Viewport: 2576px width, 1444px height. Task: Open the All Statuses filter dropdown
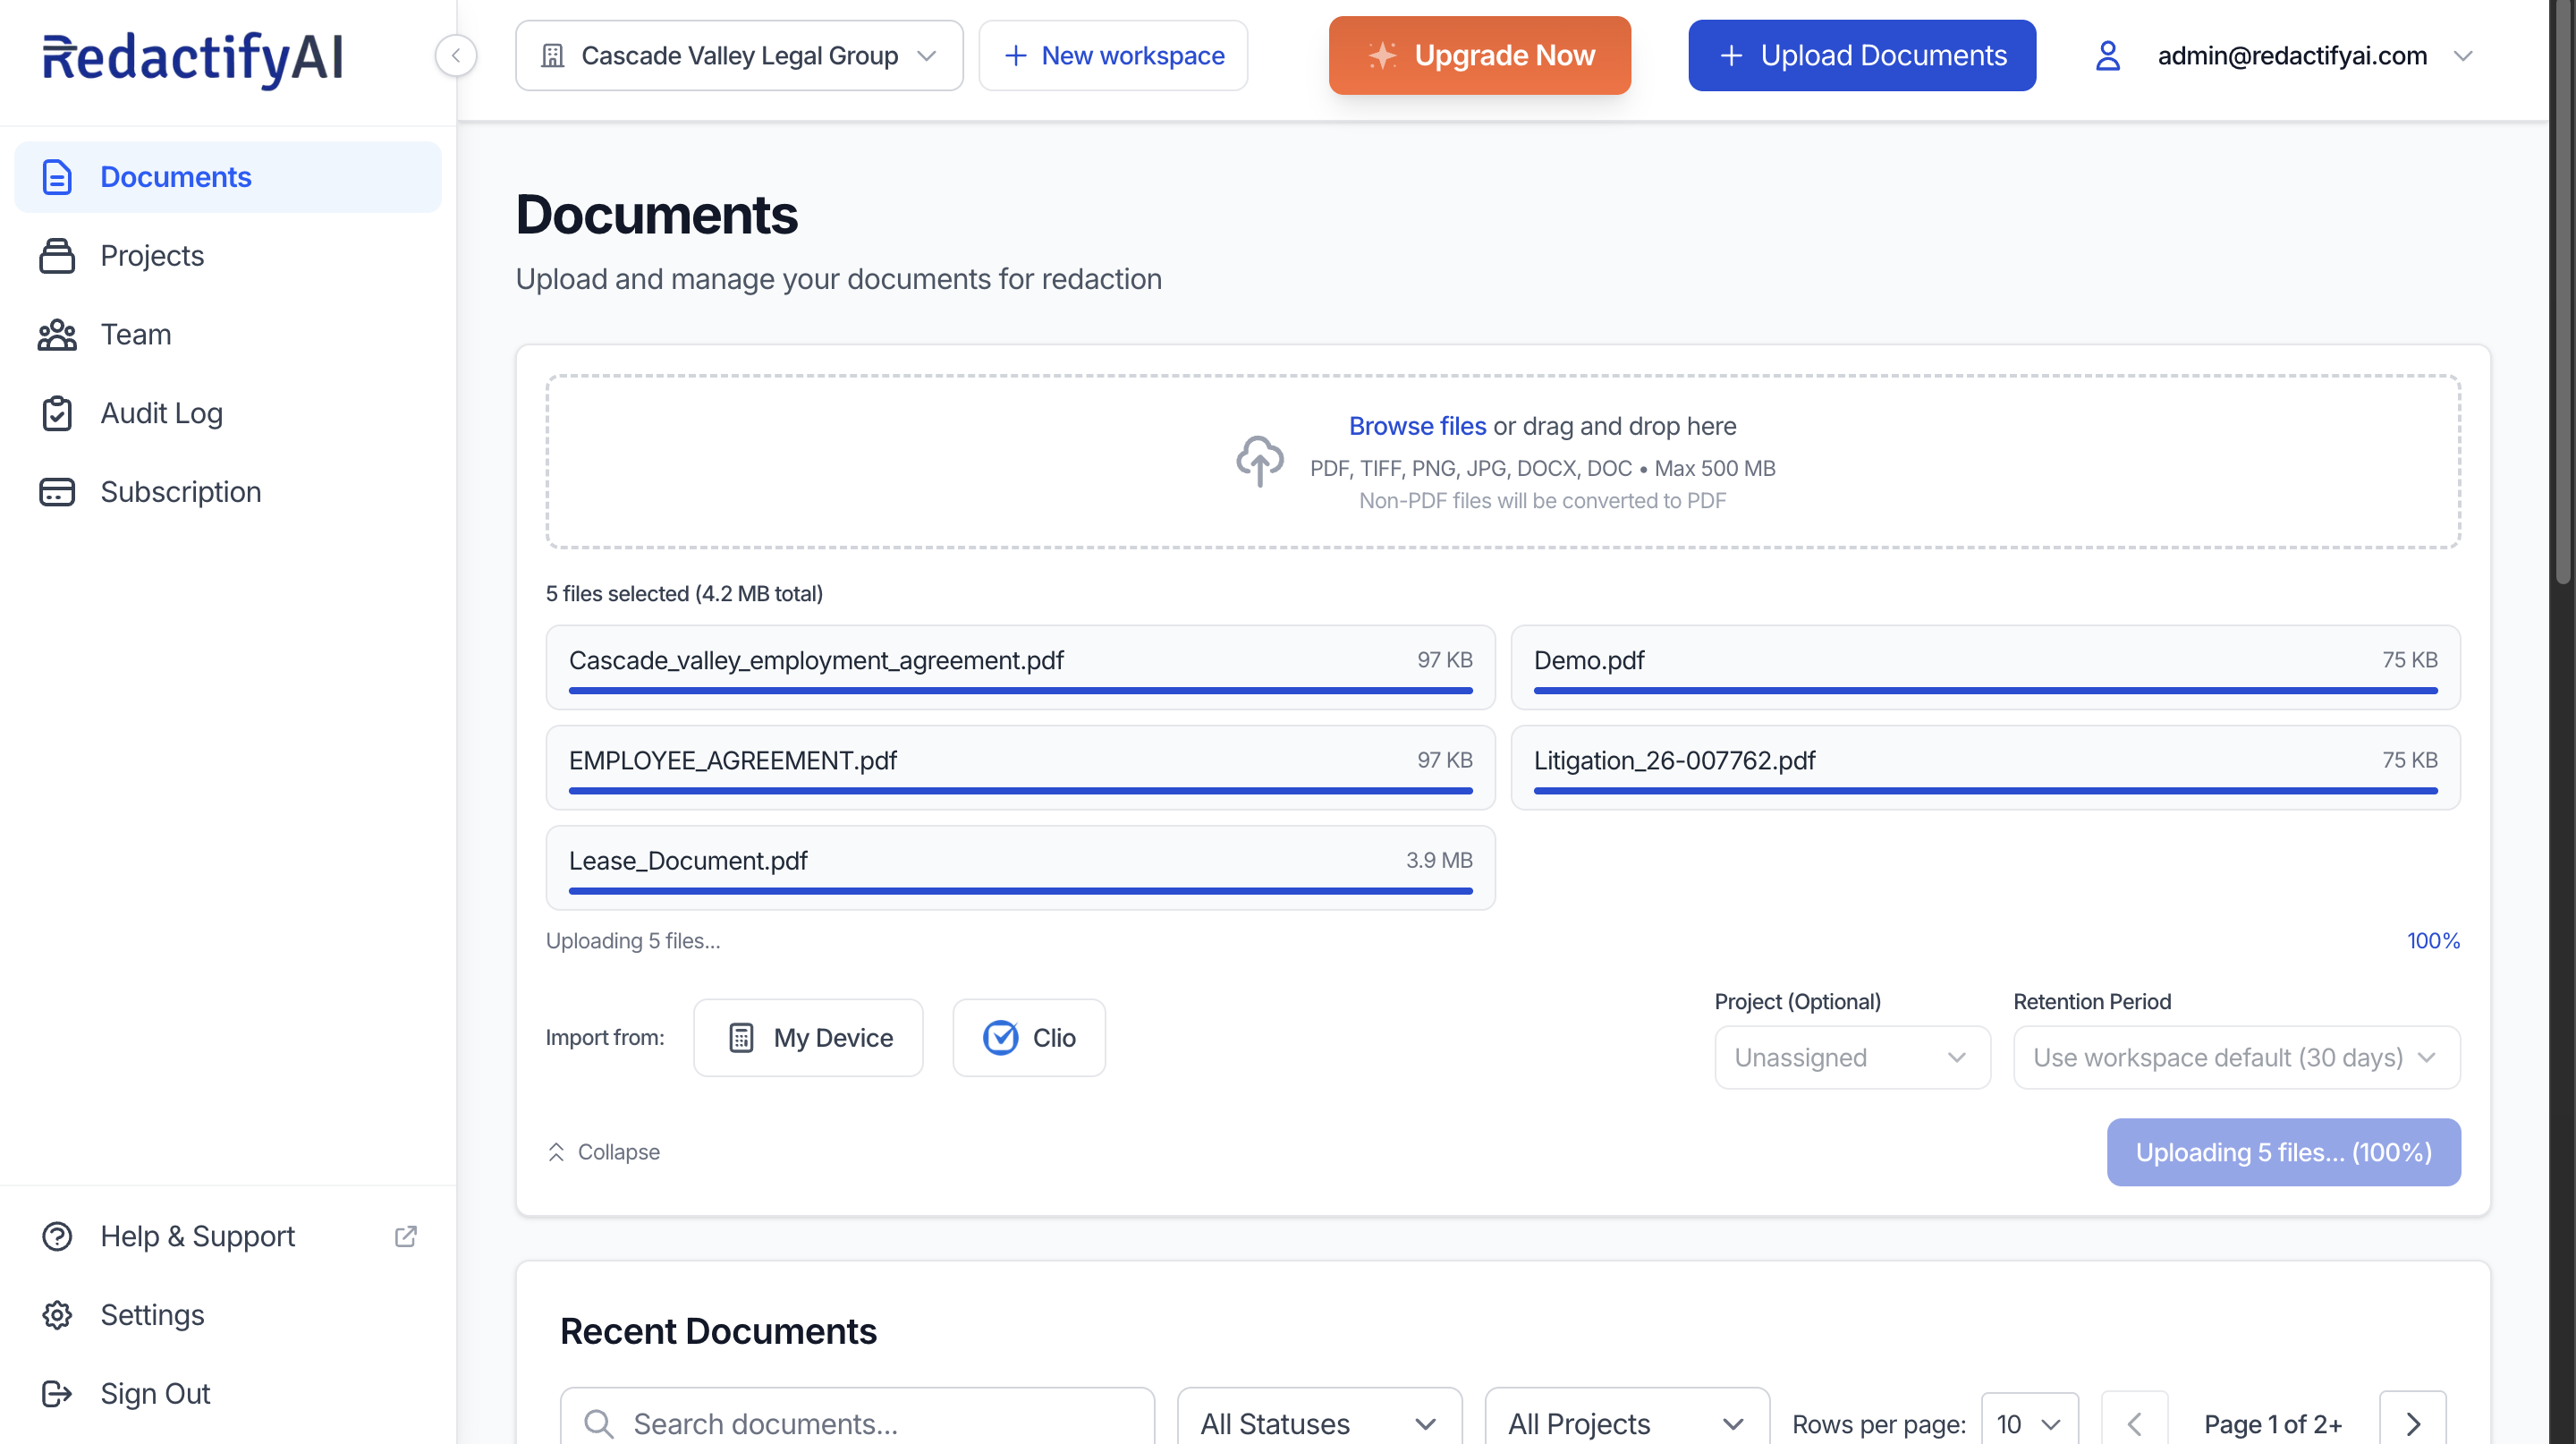pyautogui.click(x=1318, y=1422)
